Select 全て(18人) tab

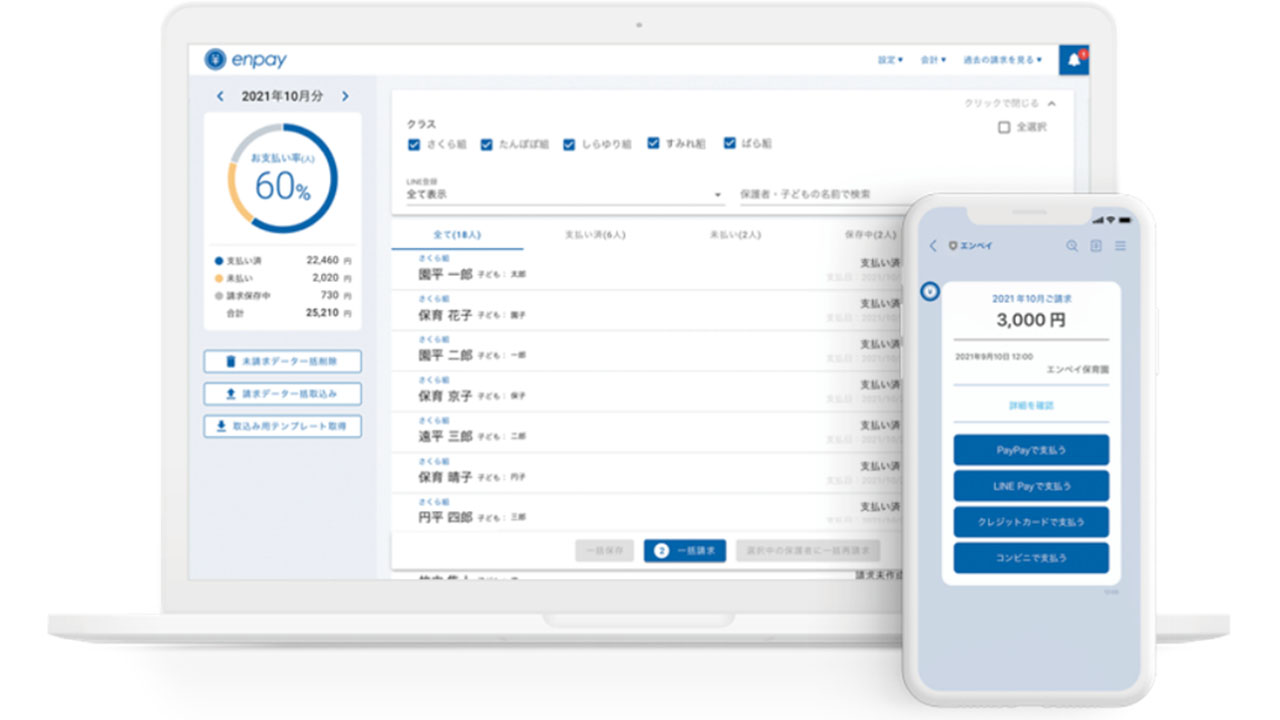point(456,235)
